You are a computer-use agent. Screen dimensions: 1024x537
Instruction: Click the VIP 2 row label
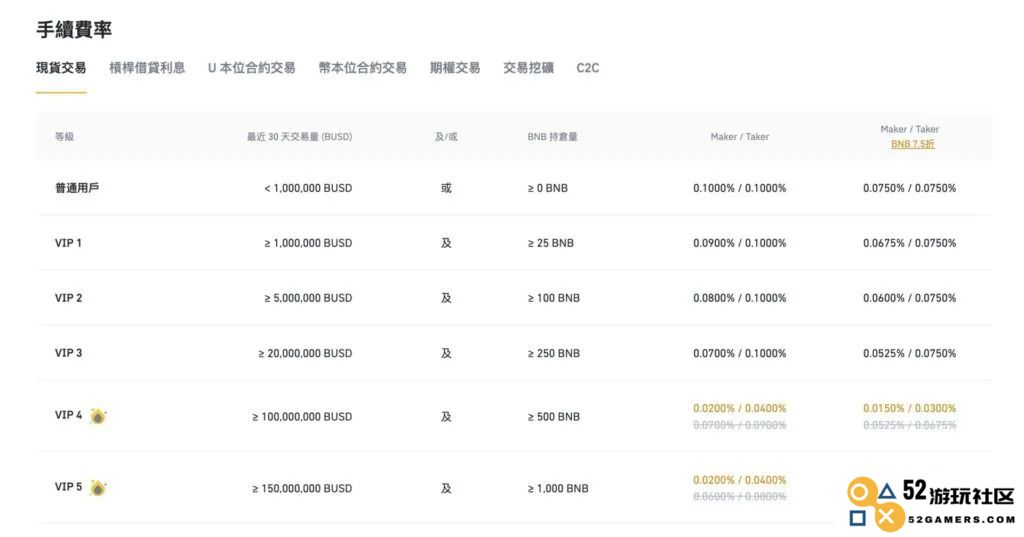pos(69,298)
